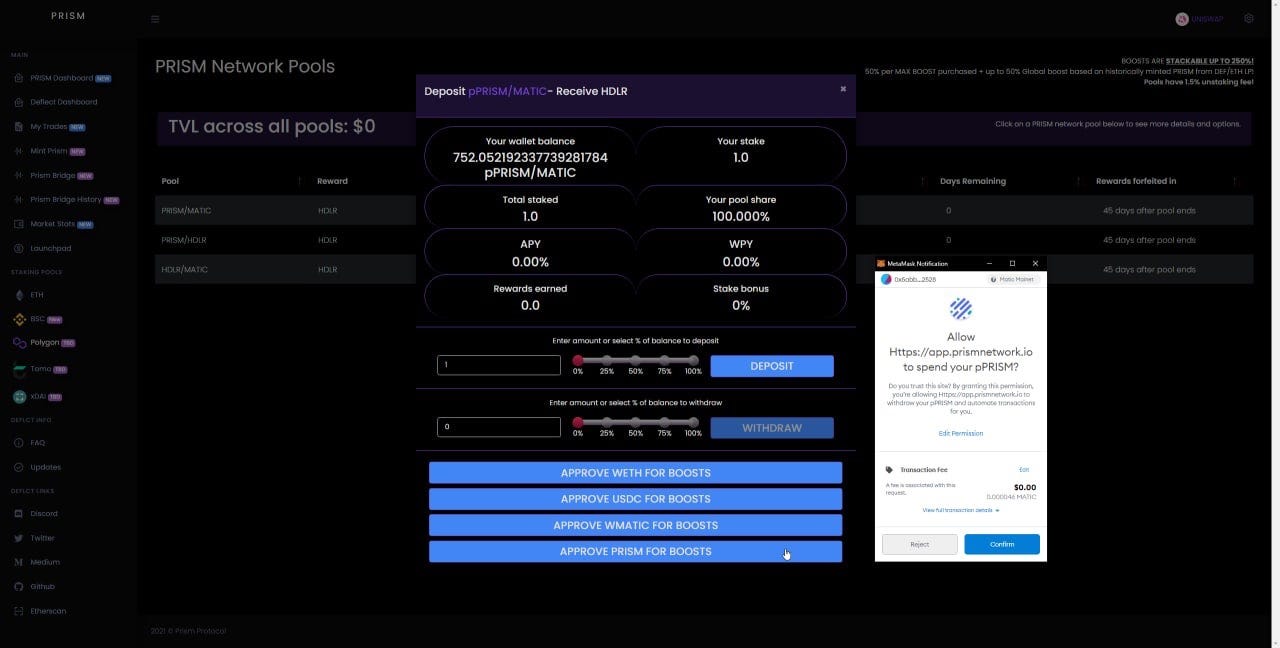This screenshot has height=648, width=1280.
Task: Open the Github link icon
Action: pyautogui.click(x=19, y=586)
